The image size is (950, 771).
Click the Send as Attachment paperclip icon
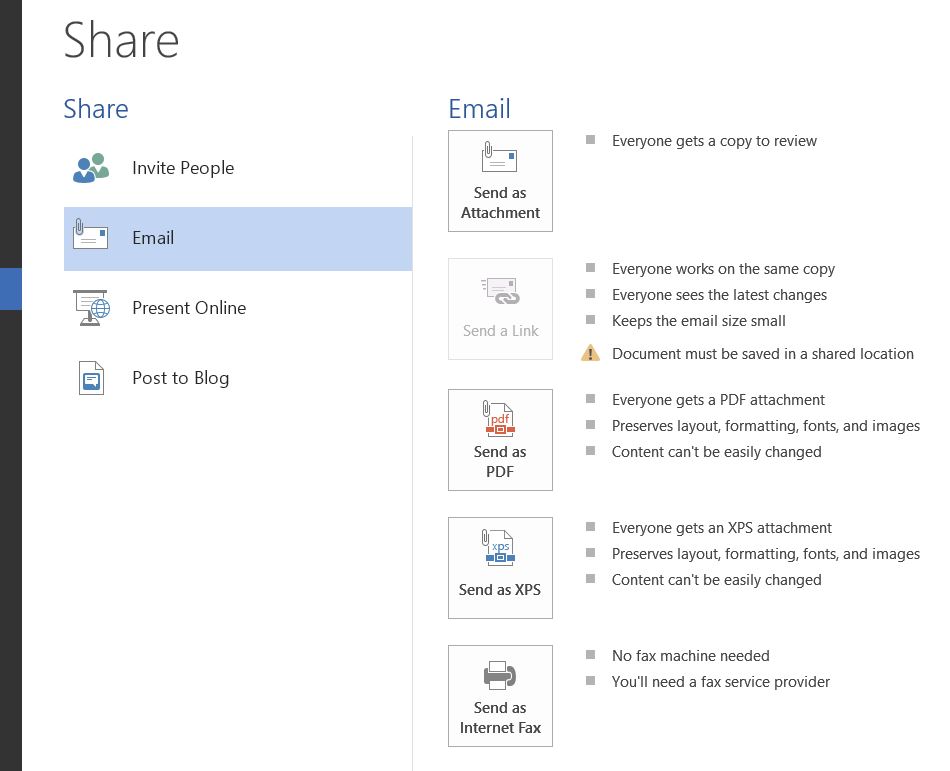[500, 158]
